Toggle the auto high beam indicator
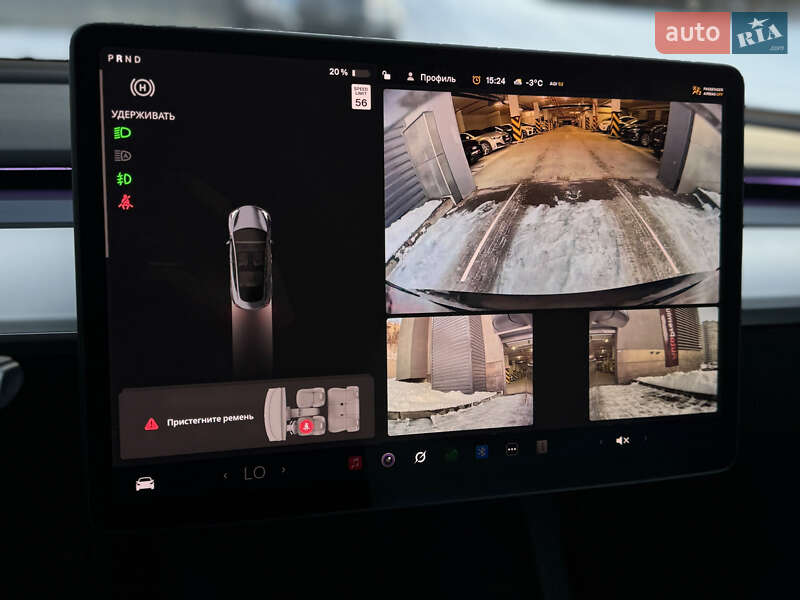800x600 pixels. point(124,155)
